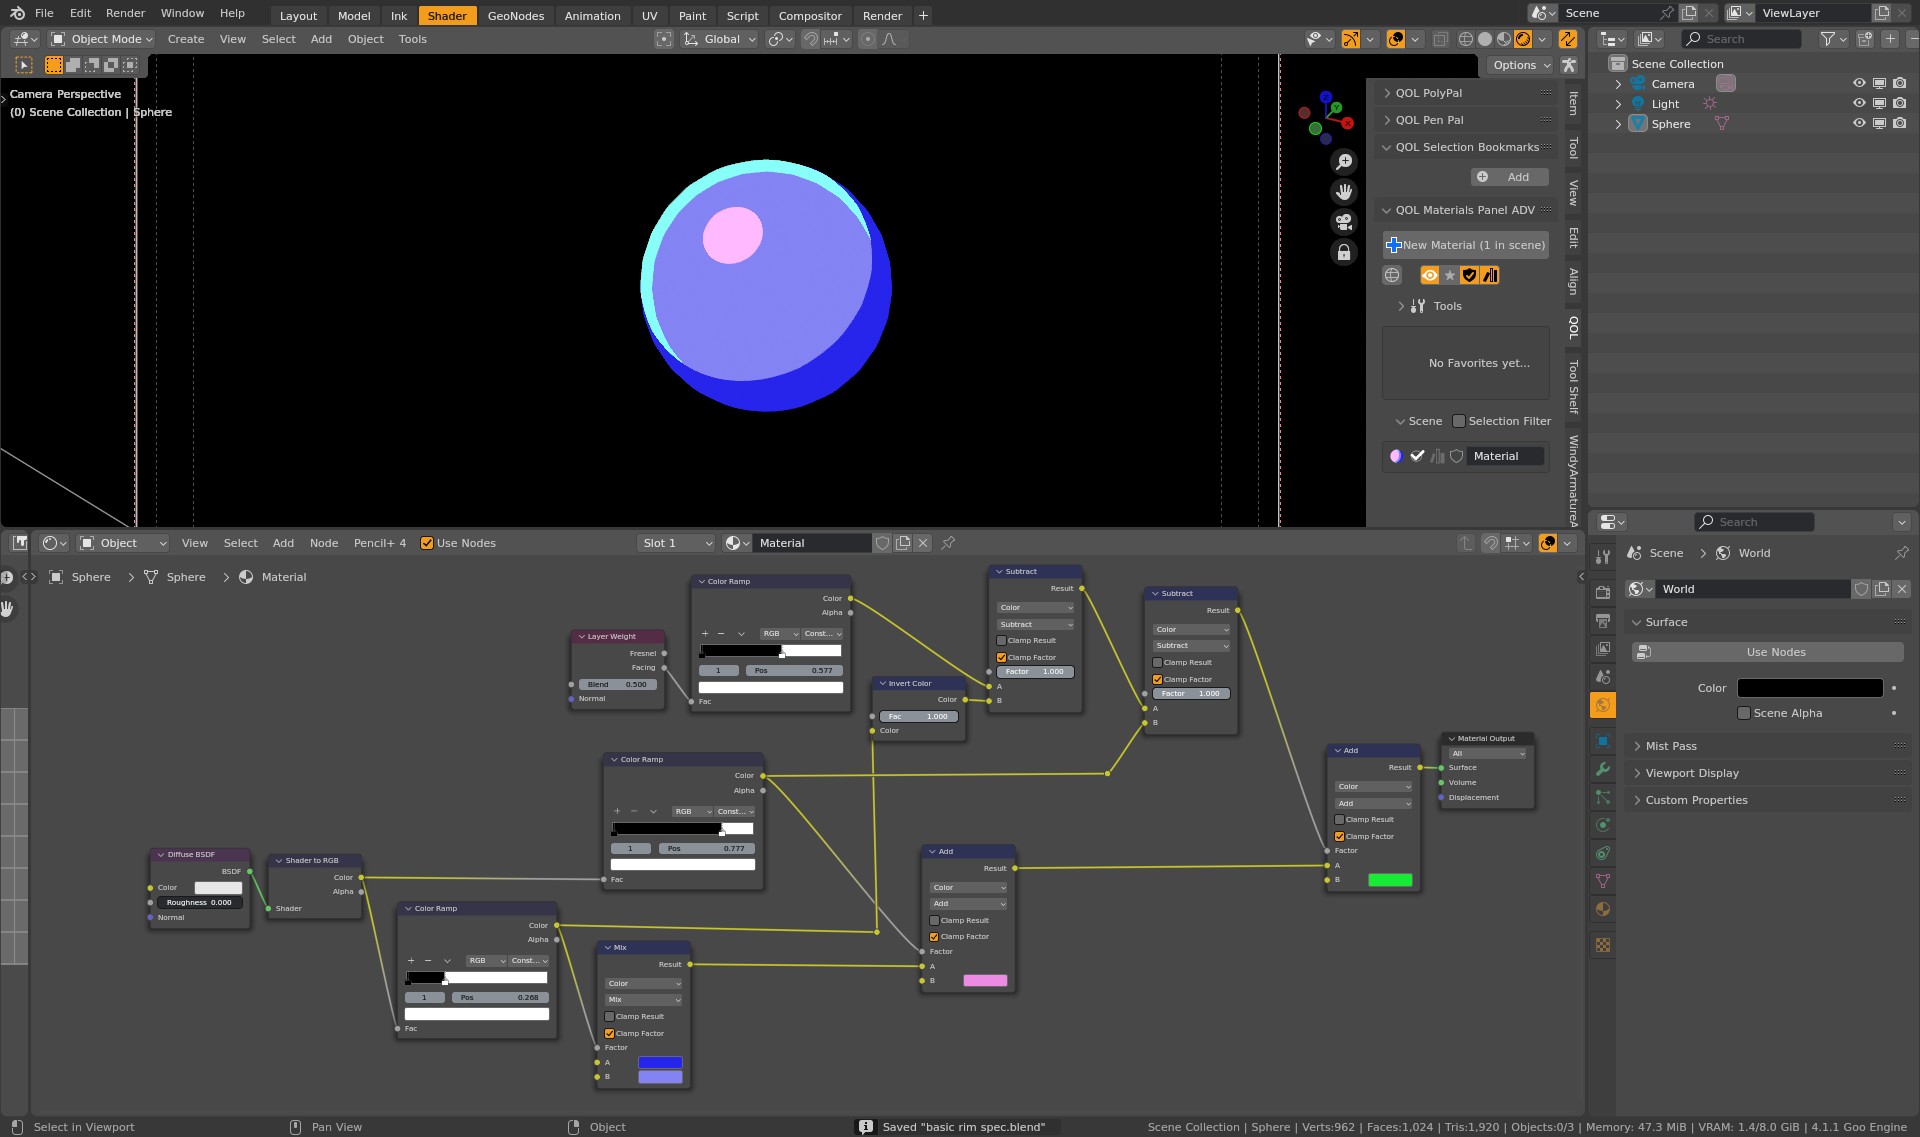The height and width of the screenshot is (1137, 1920).
Task: Toggle camera view icon in viewport
Action: pyautogui.click(x=1344, y=222)
